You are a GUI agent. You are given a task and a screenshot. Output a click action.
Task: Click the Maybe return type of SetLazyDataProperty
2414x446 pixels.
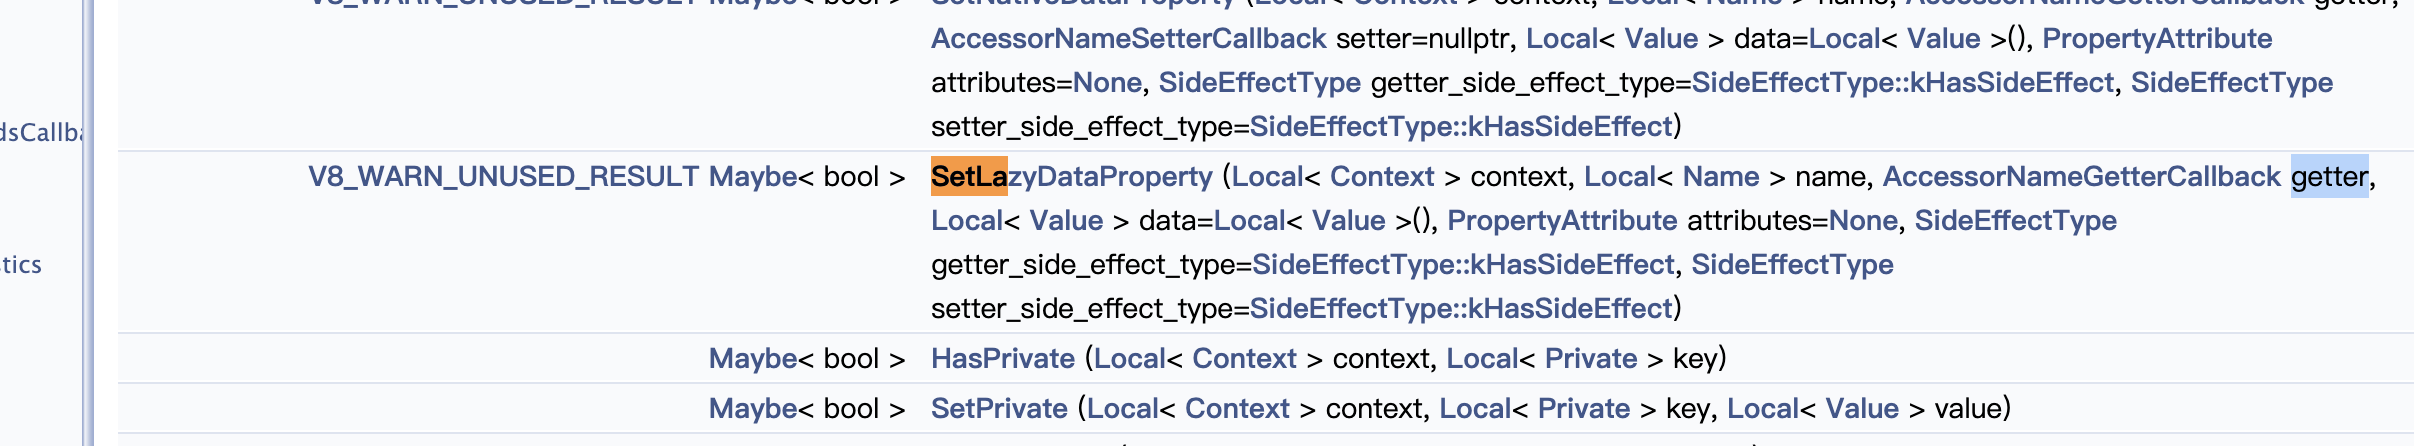coord(753,177)
